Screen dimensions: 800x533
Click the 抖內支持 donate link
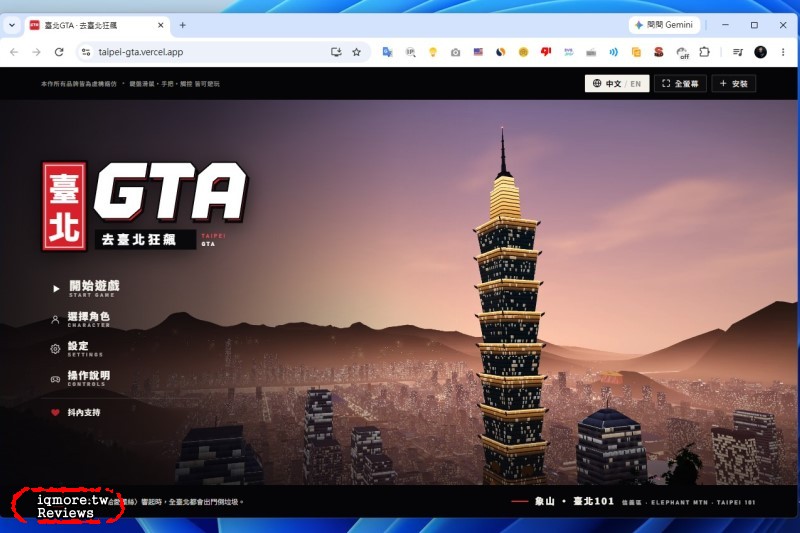coord(84,412)
